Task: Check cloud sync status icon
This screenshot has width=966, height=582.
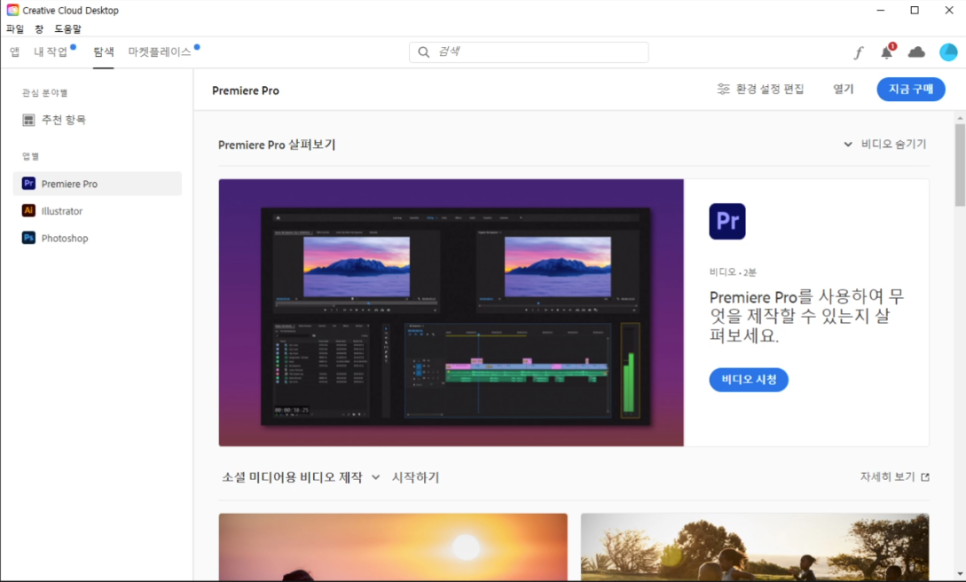Action: (916, 52)
